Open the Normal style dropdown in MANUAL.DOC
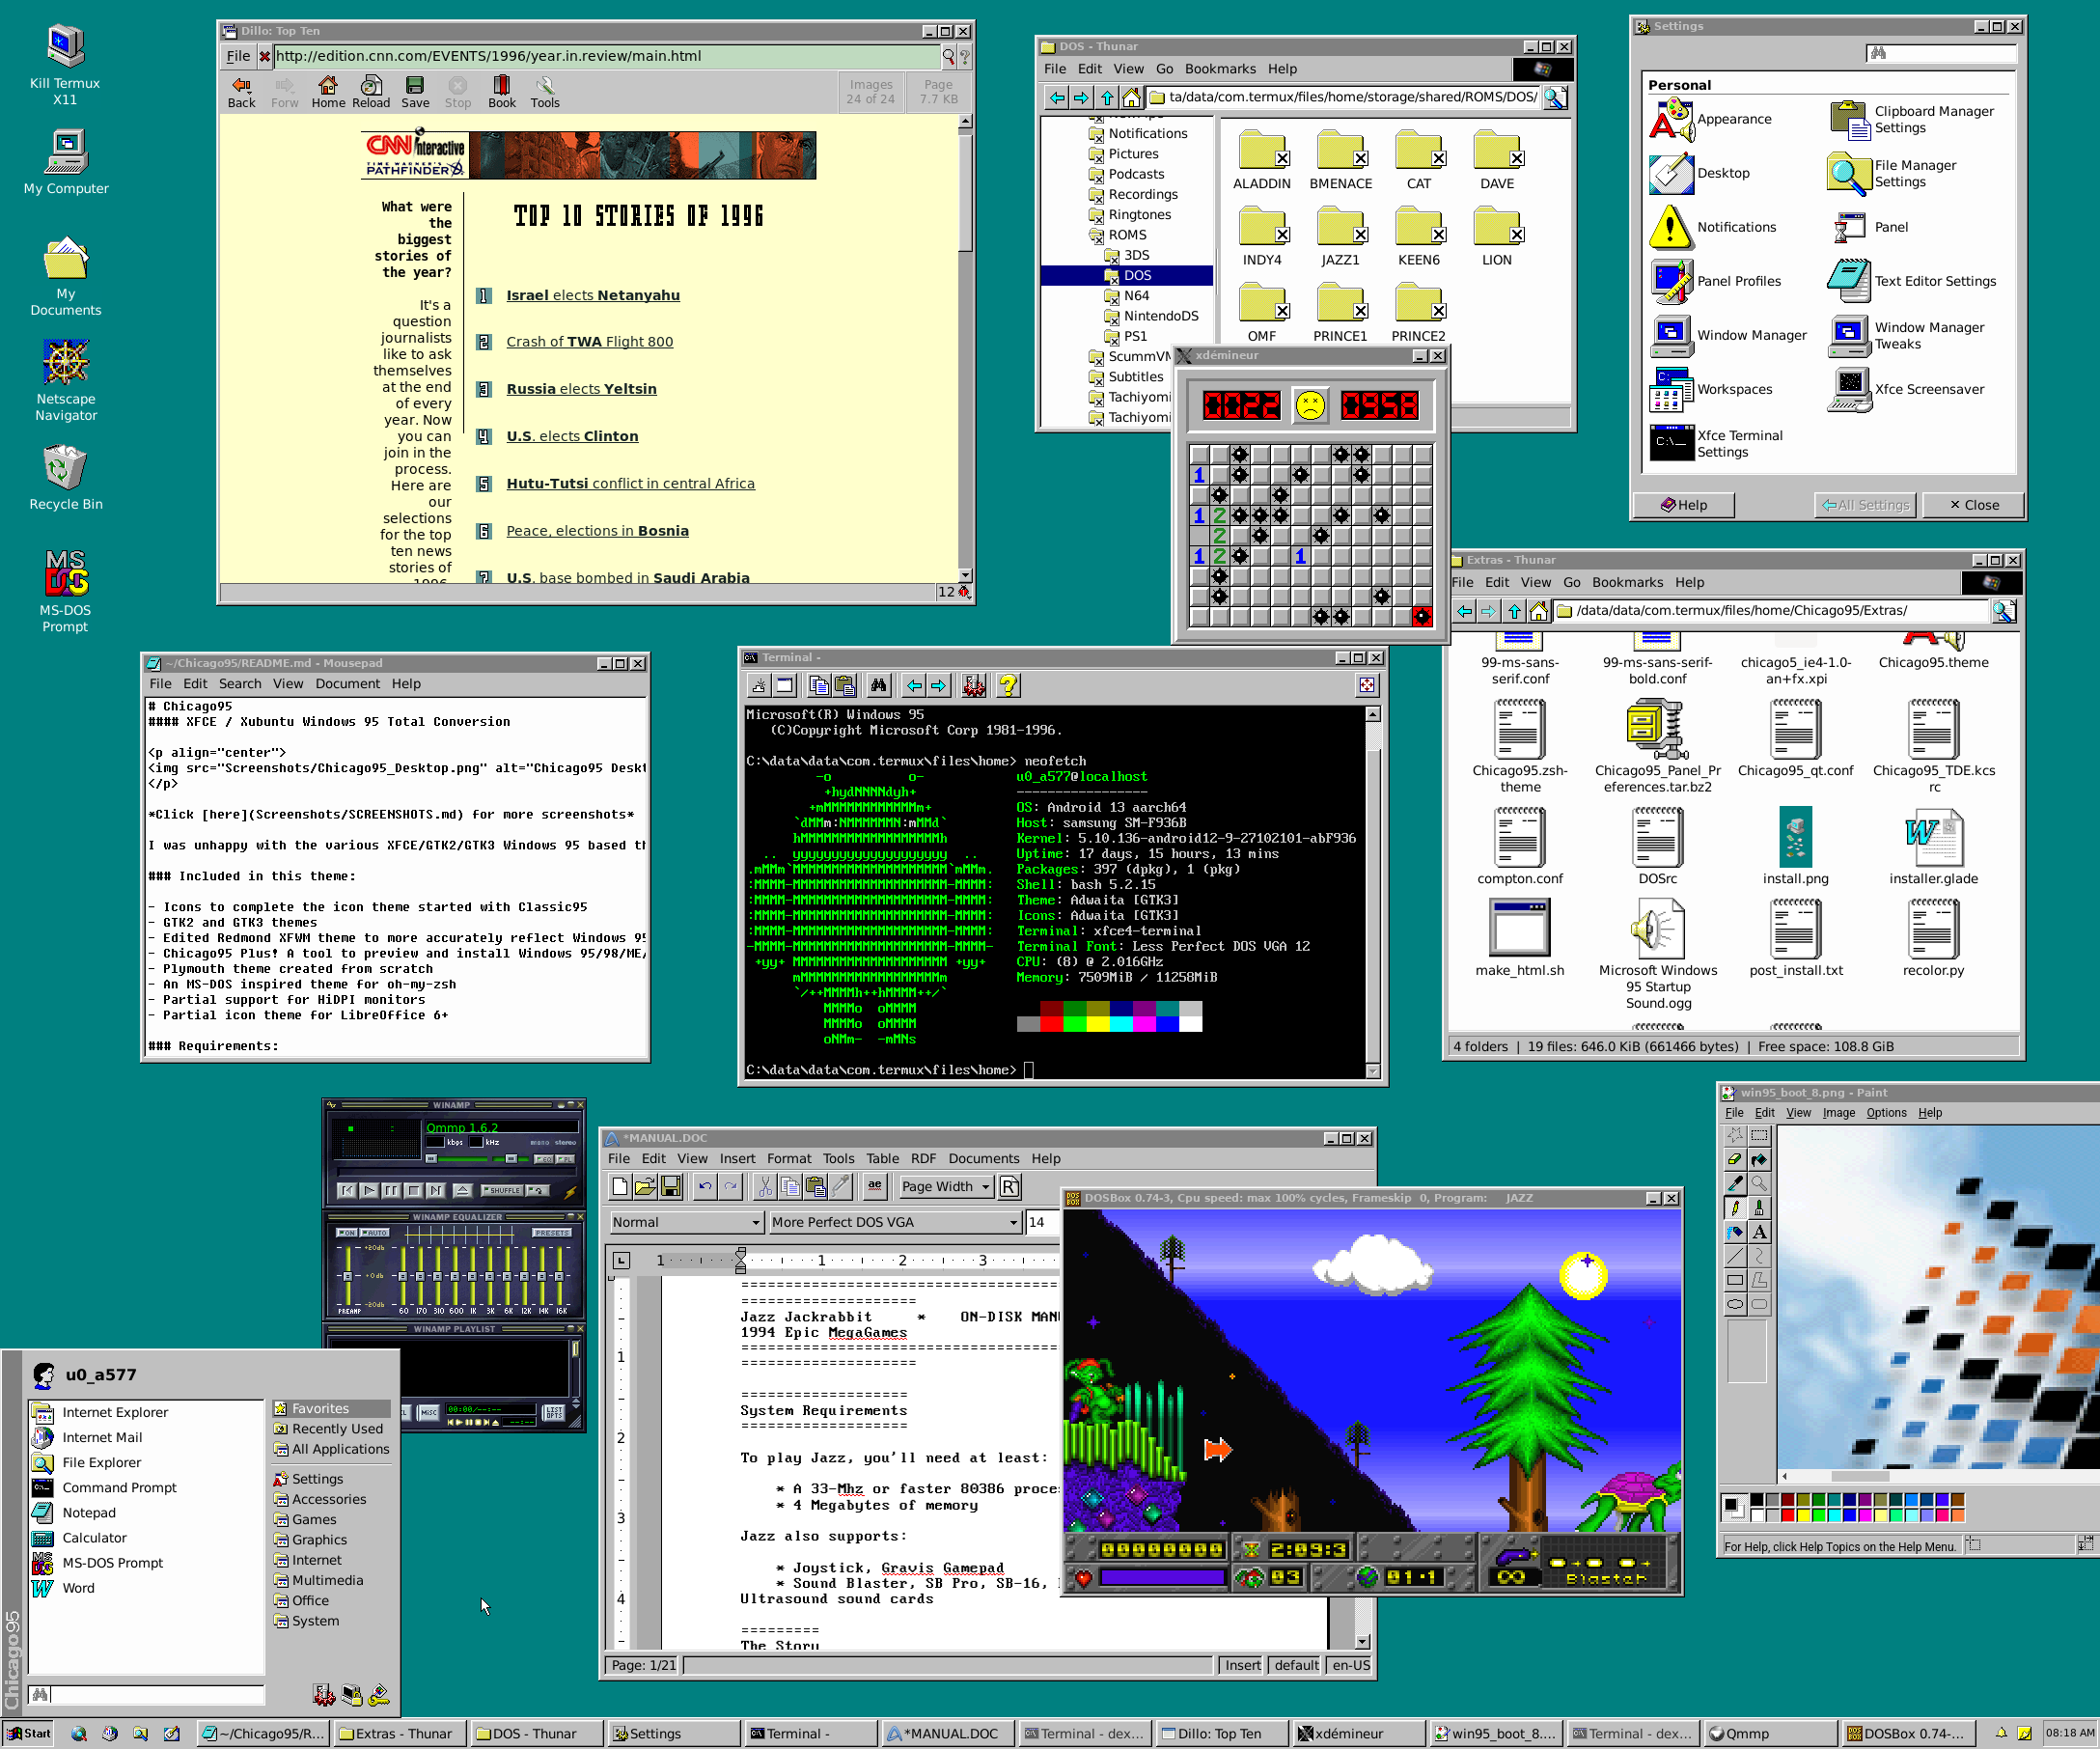This screenshot has width=2100, height=1749. pyautogui.click(x=686, y=1222)
